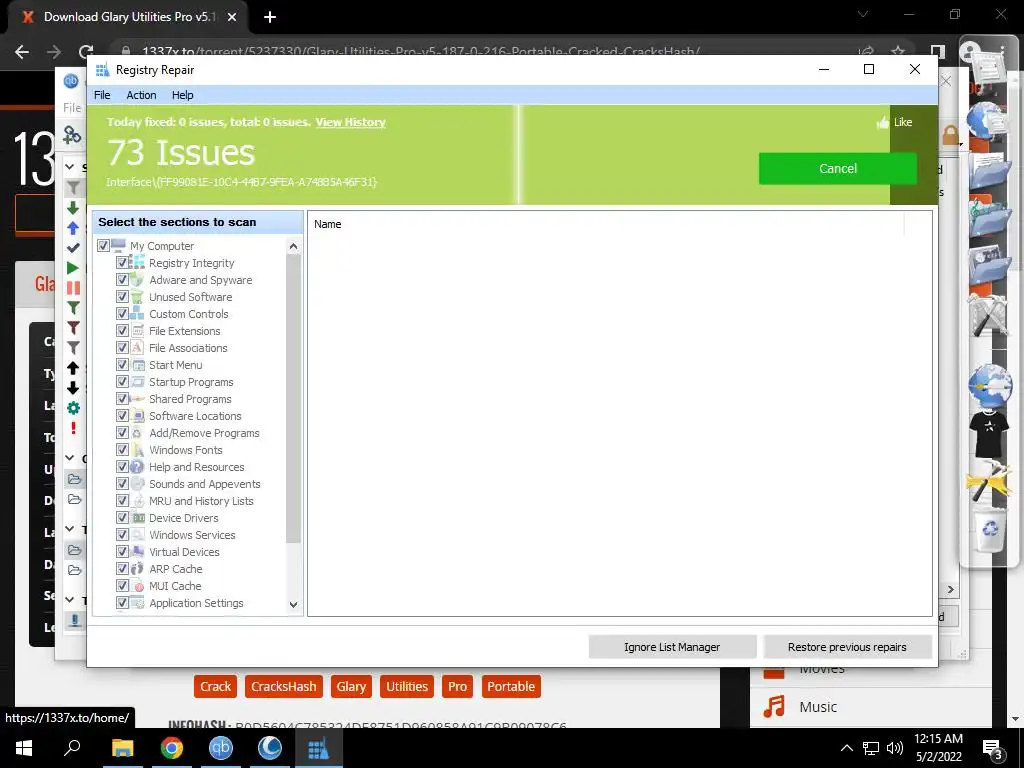The image size is (1024, 768).
Task: Open a new Chrome tab with plus button
Action: [x=270, y=17]
